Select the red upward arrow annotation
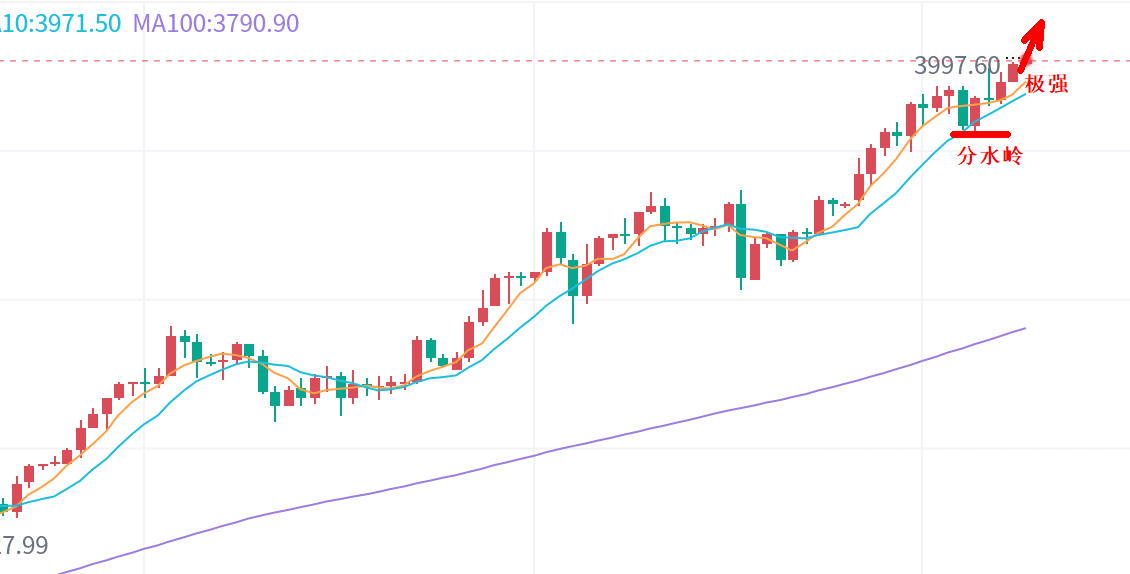The width and height of the screenshot is (1130, 574). (x=1032, y=44)
